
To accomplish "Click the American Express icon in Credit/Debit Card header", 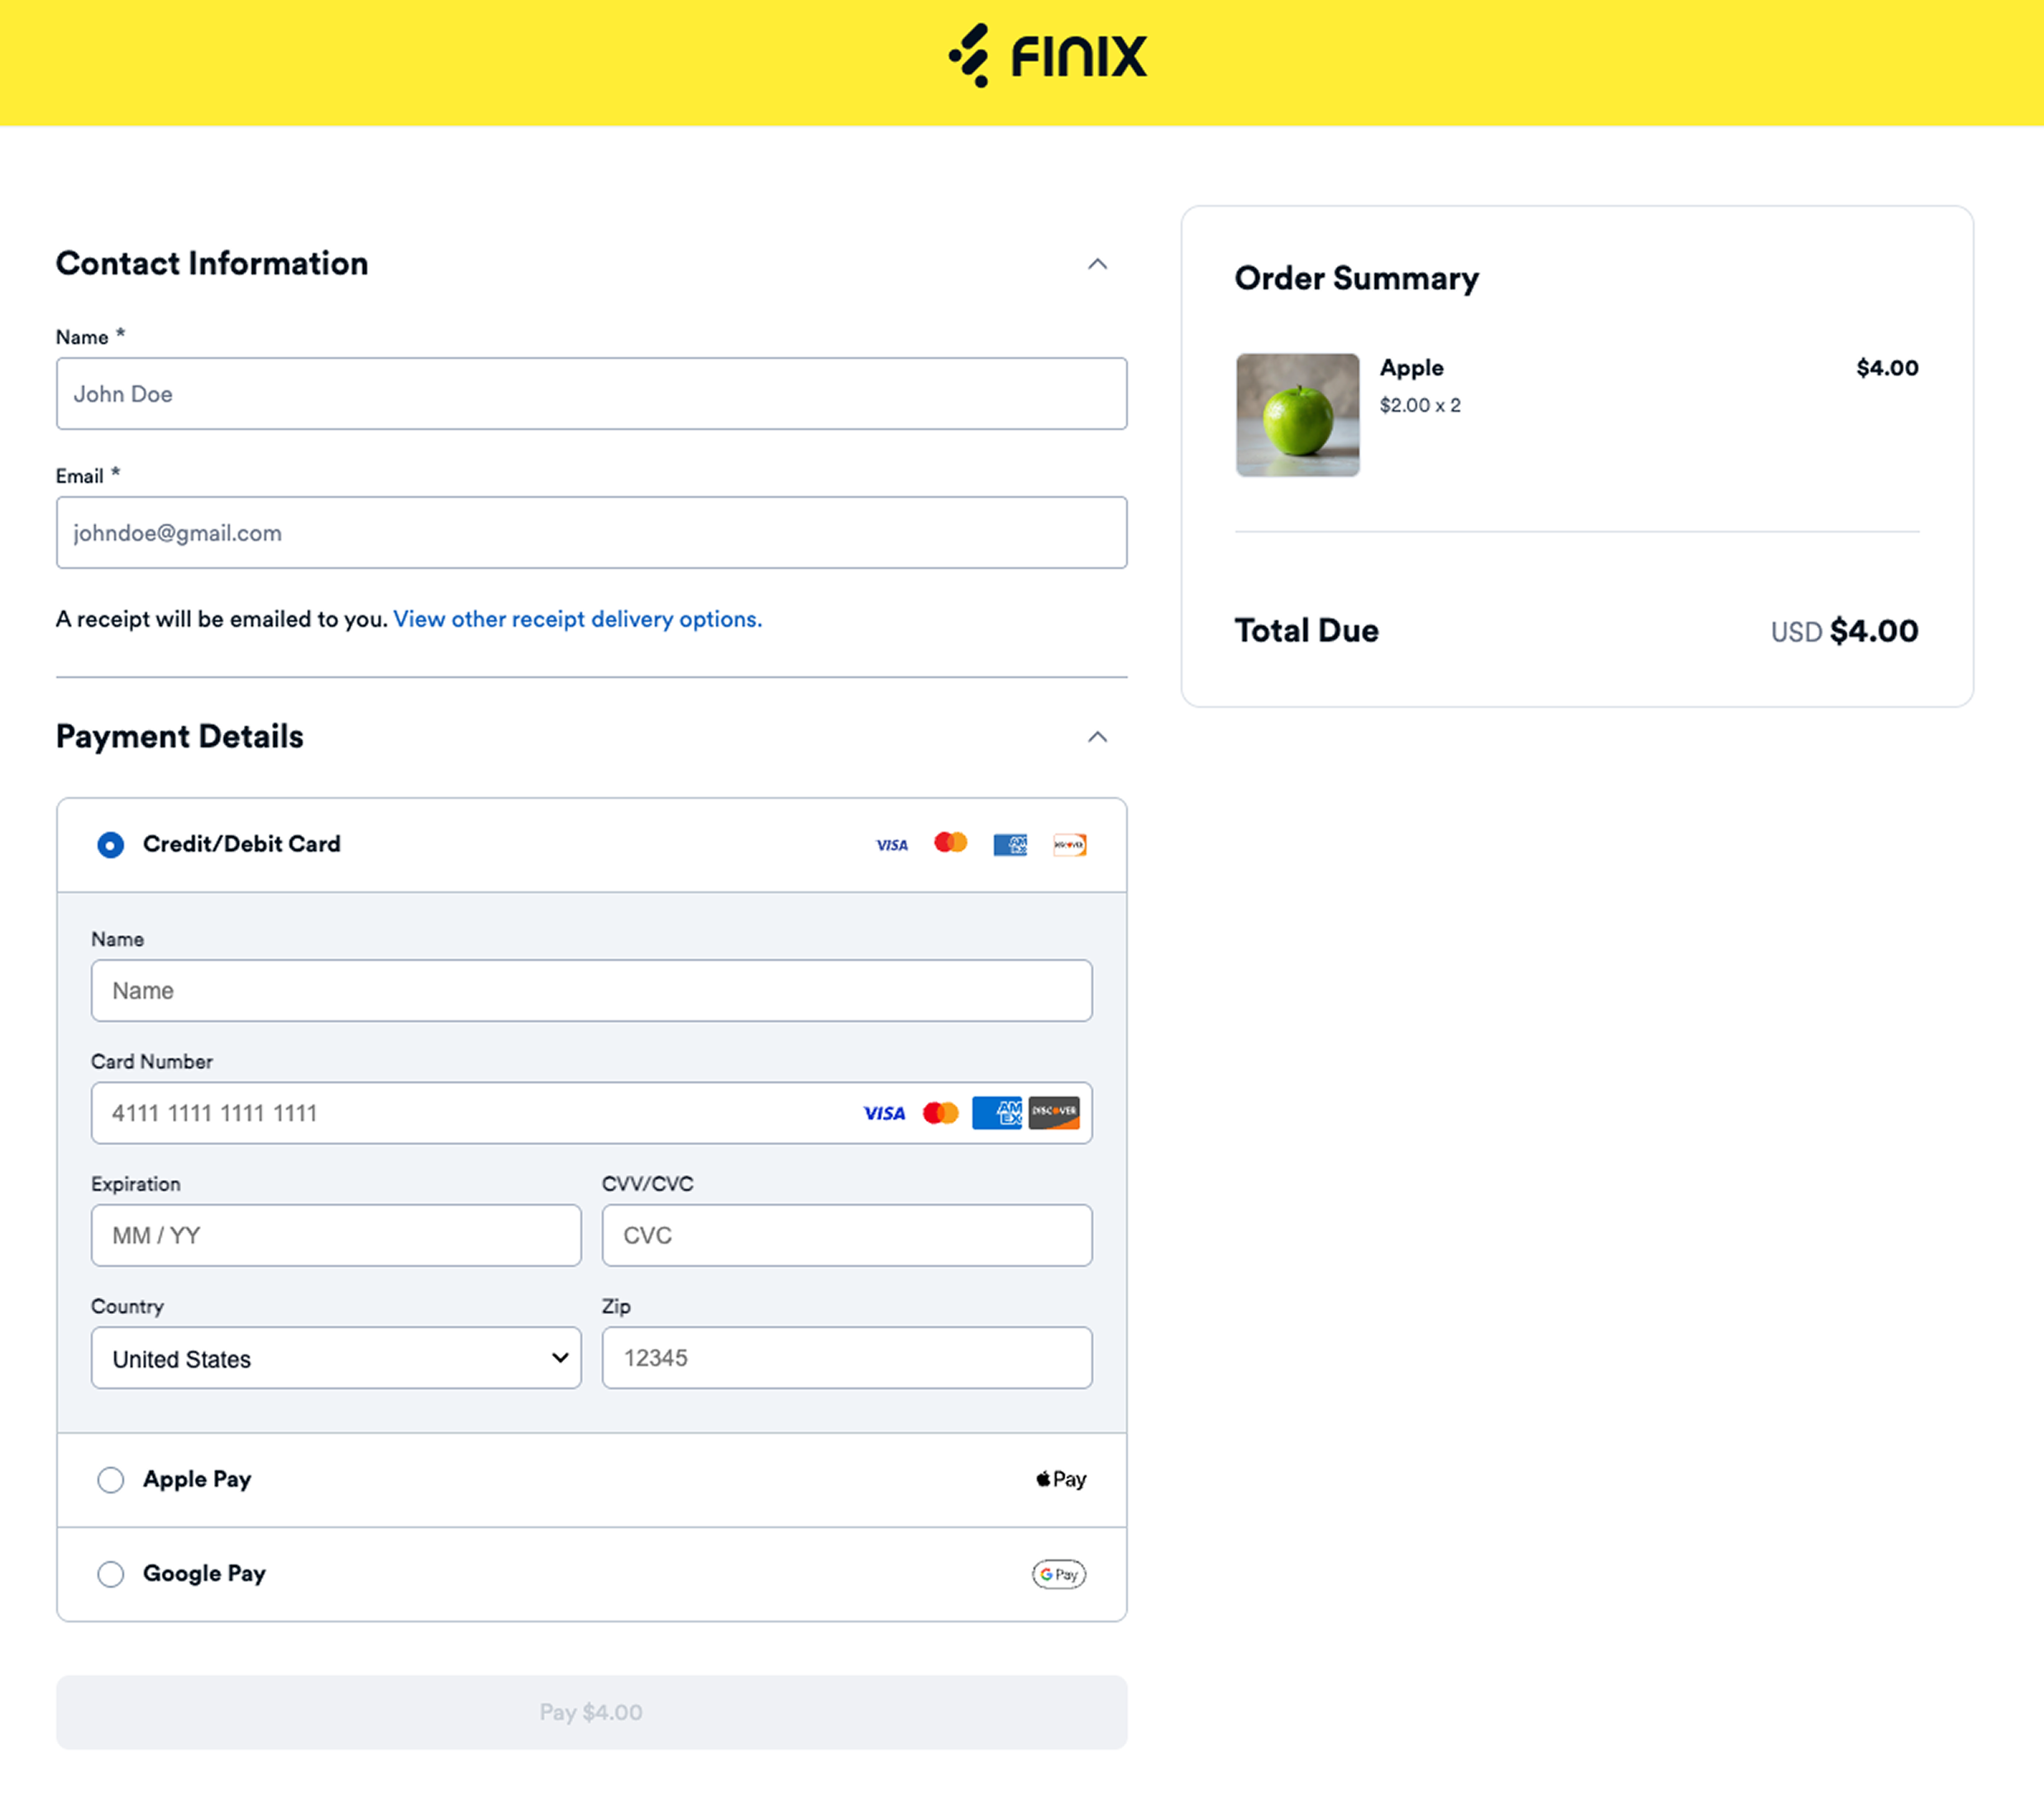I will [1010, 845].
